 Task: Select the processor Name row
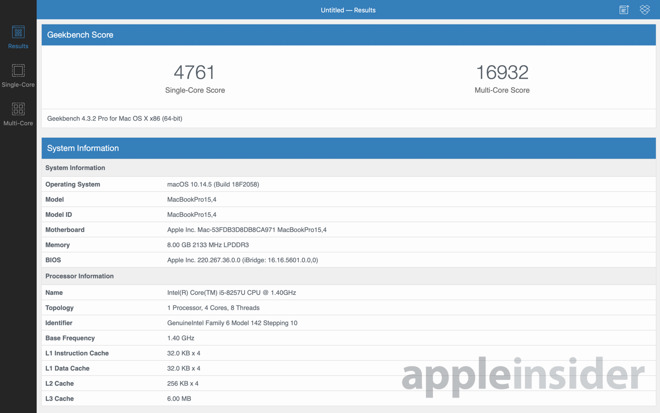[x=348, y=293]
